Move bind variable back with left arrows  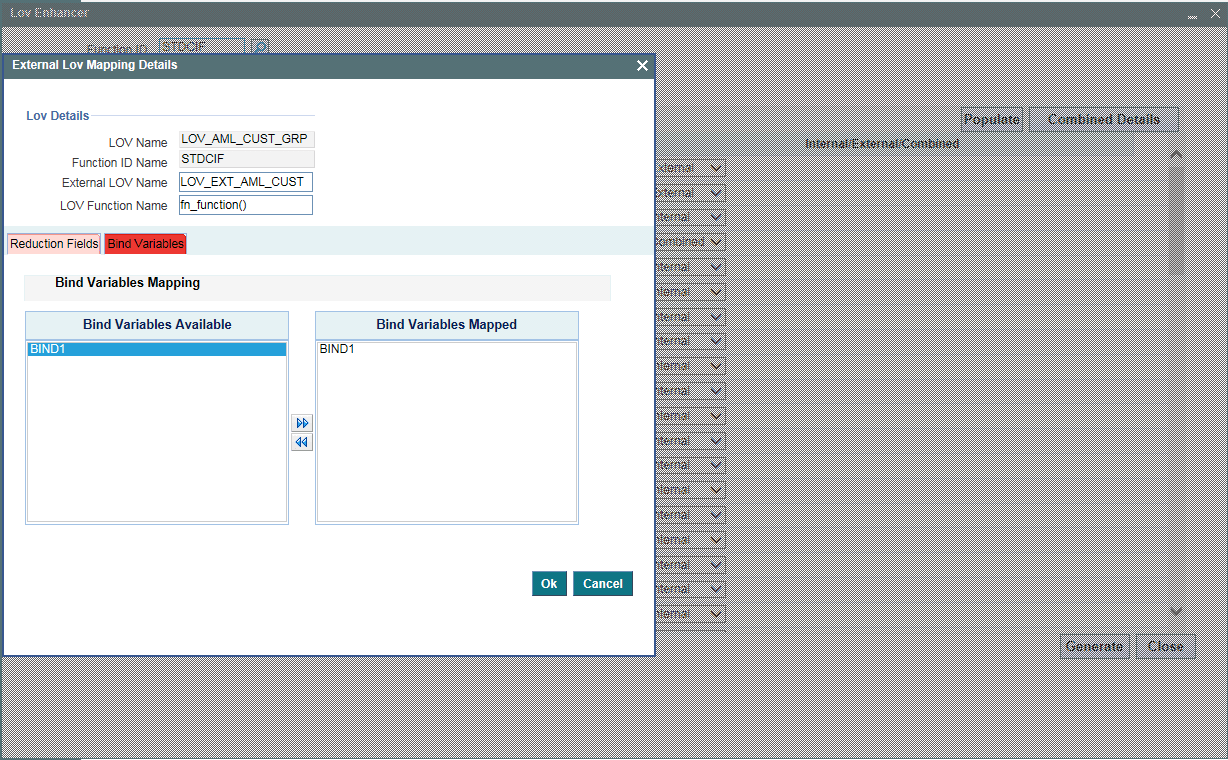[x=302, y=442]
